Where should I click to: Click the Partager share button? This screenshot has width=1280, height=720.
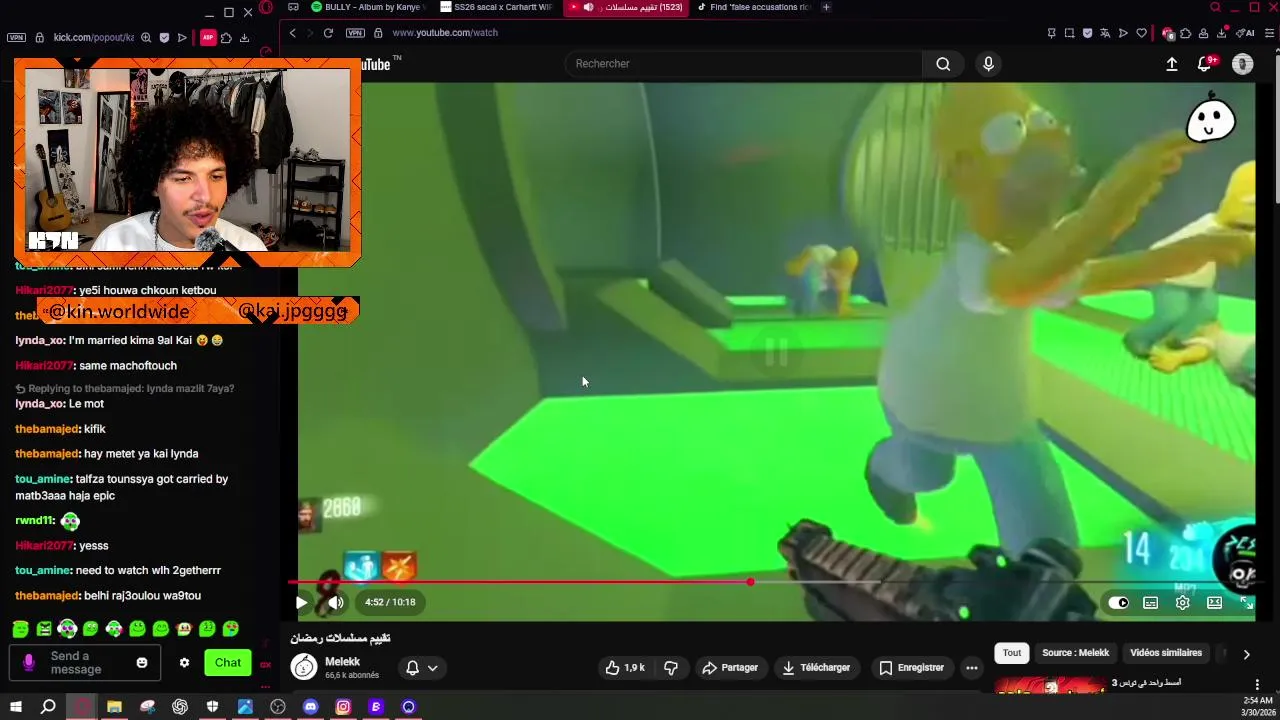pyautogui.click(x=730, y=668)
